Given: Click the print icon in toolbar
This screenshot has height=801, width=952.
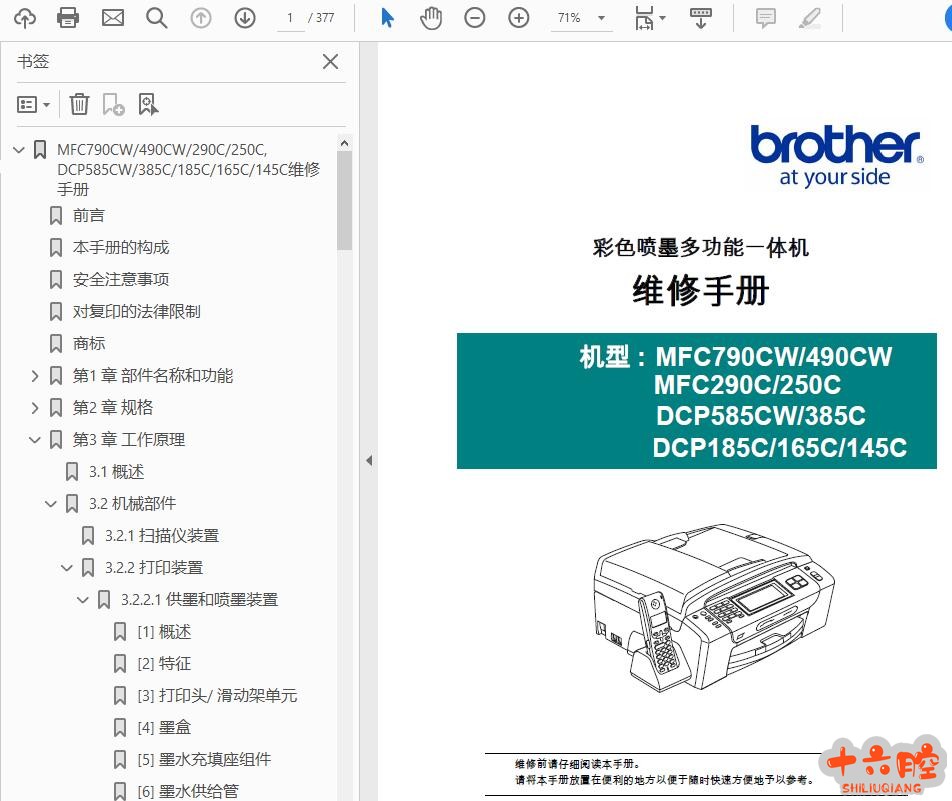Looking at the screenshot, I should (x=68, y=18).
